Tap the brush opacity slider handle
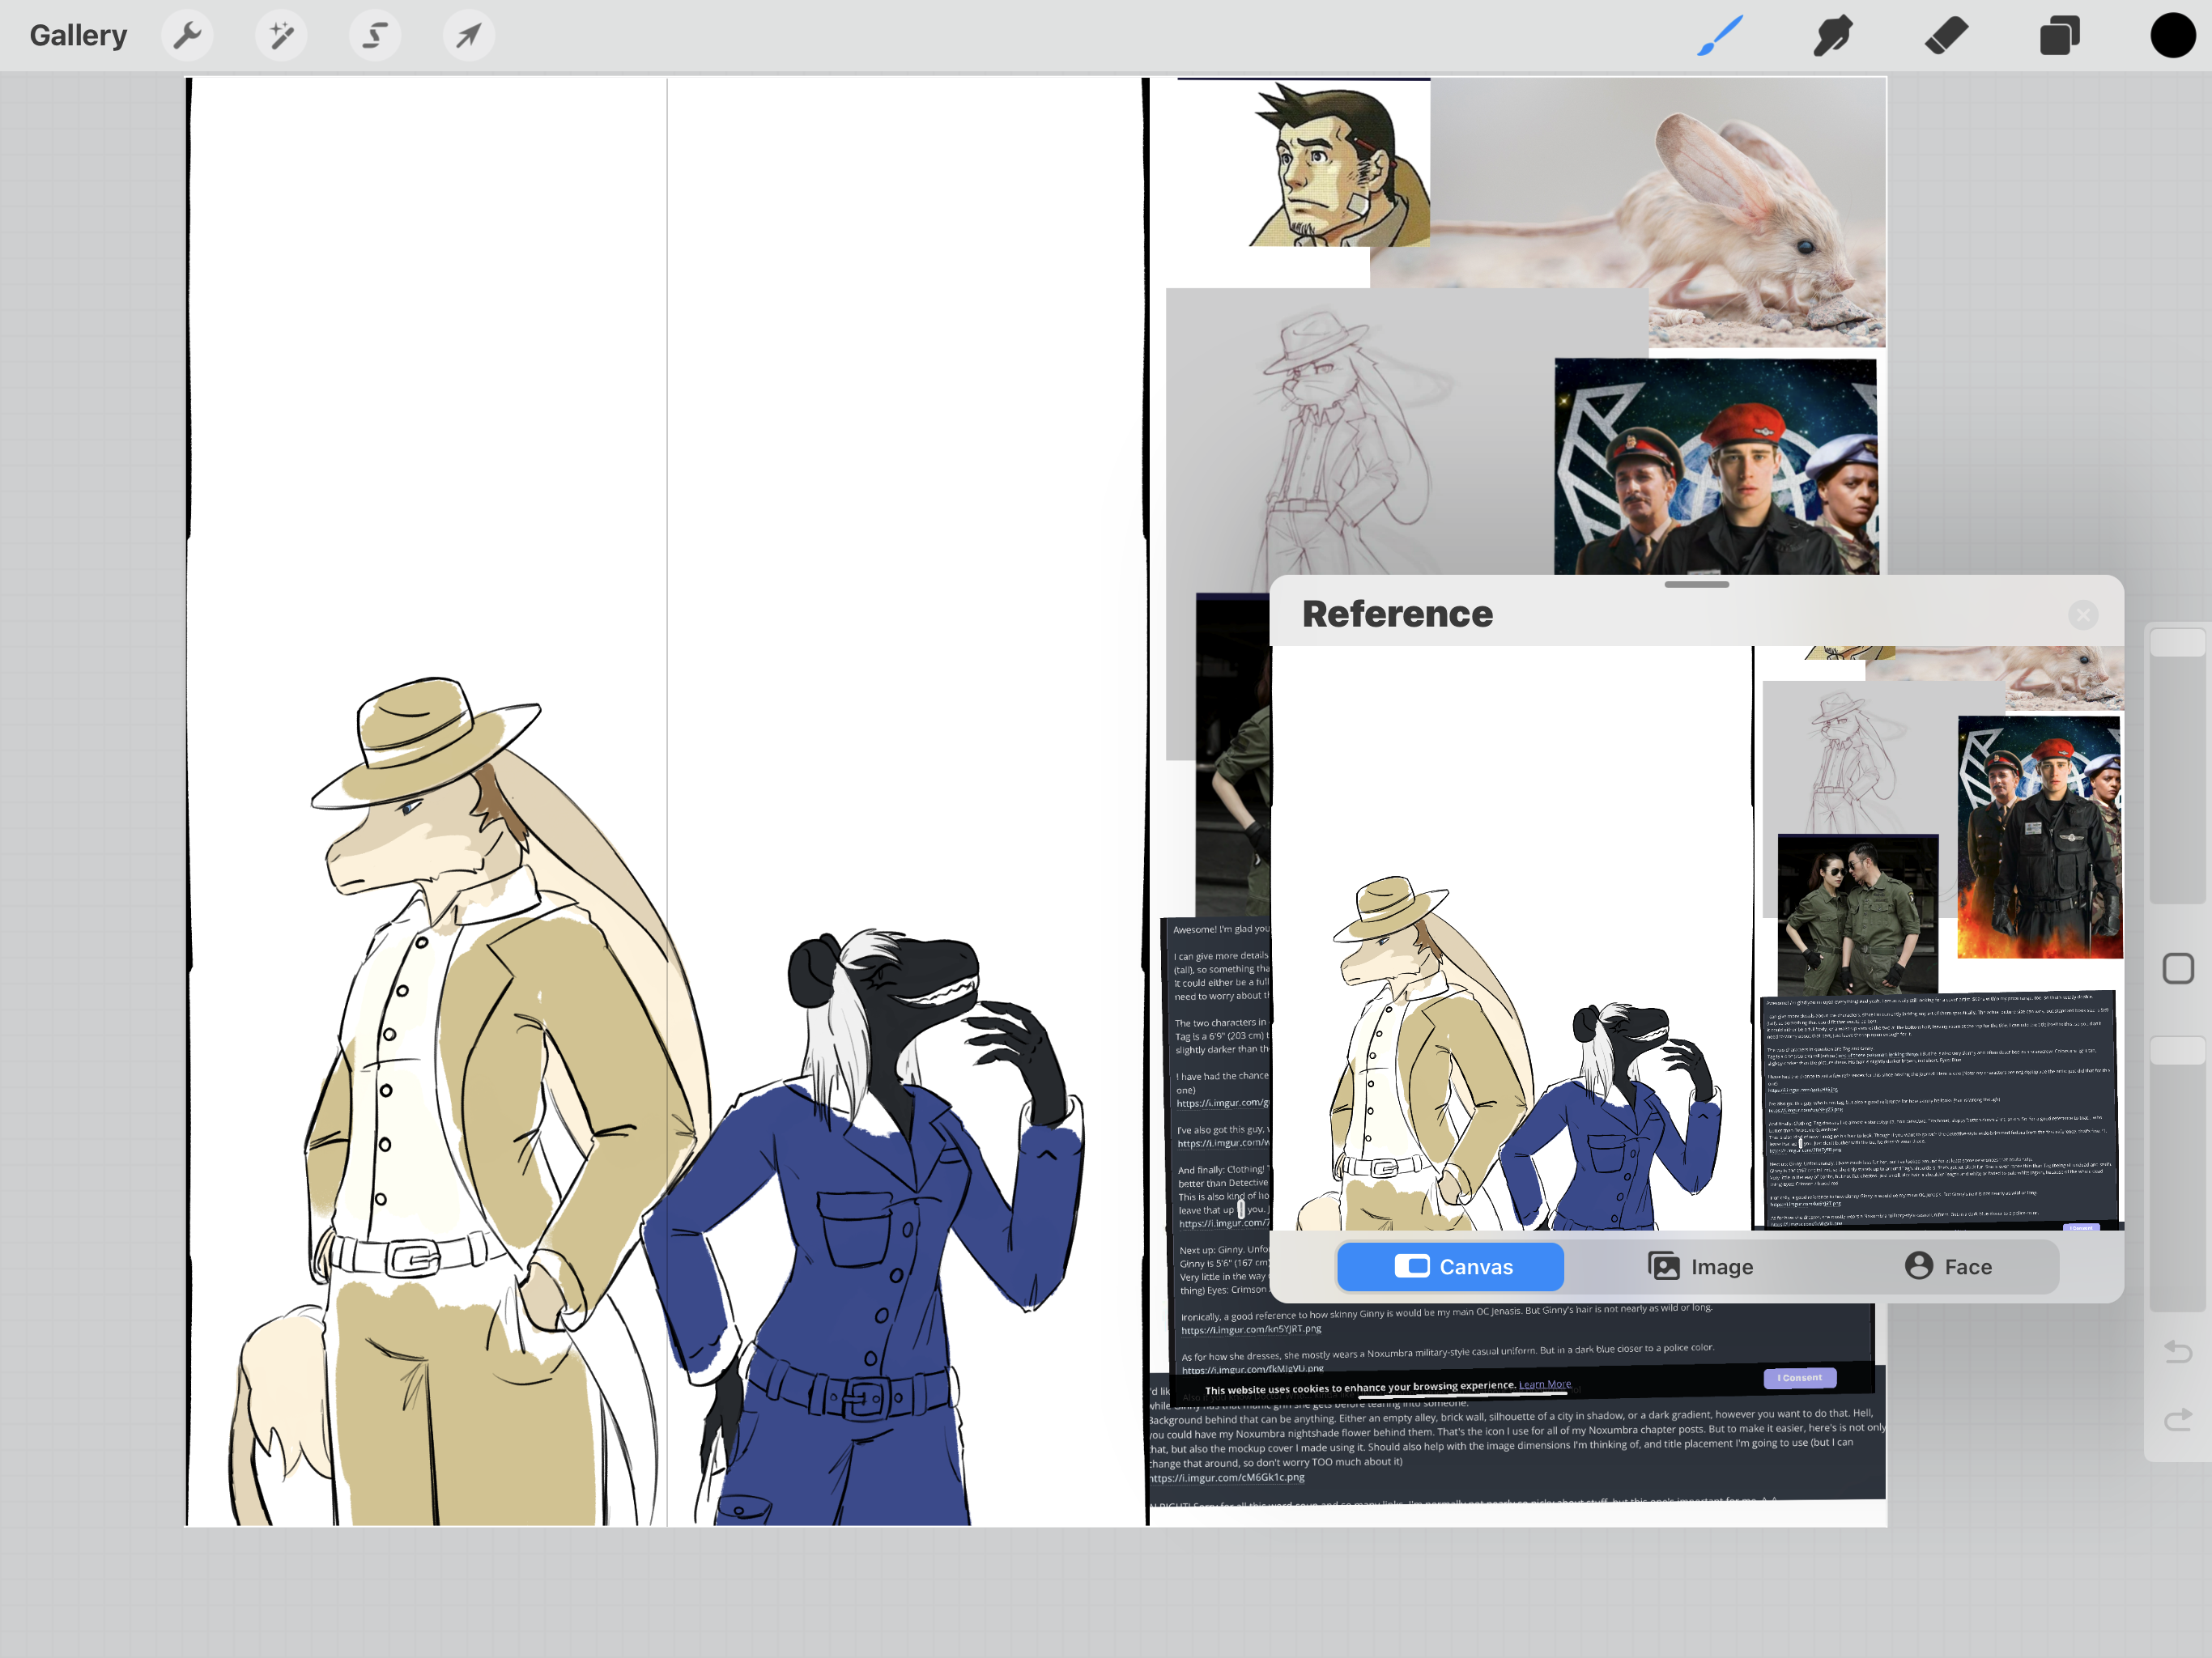Viewport: 2212px width, 1658px height. click(2178, 1050)
